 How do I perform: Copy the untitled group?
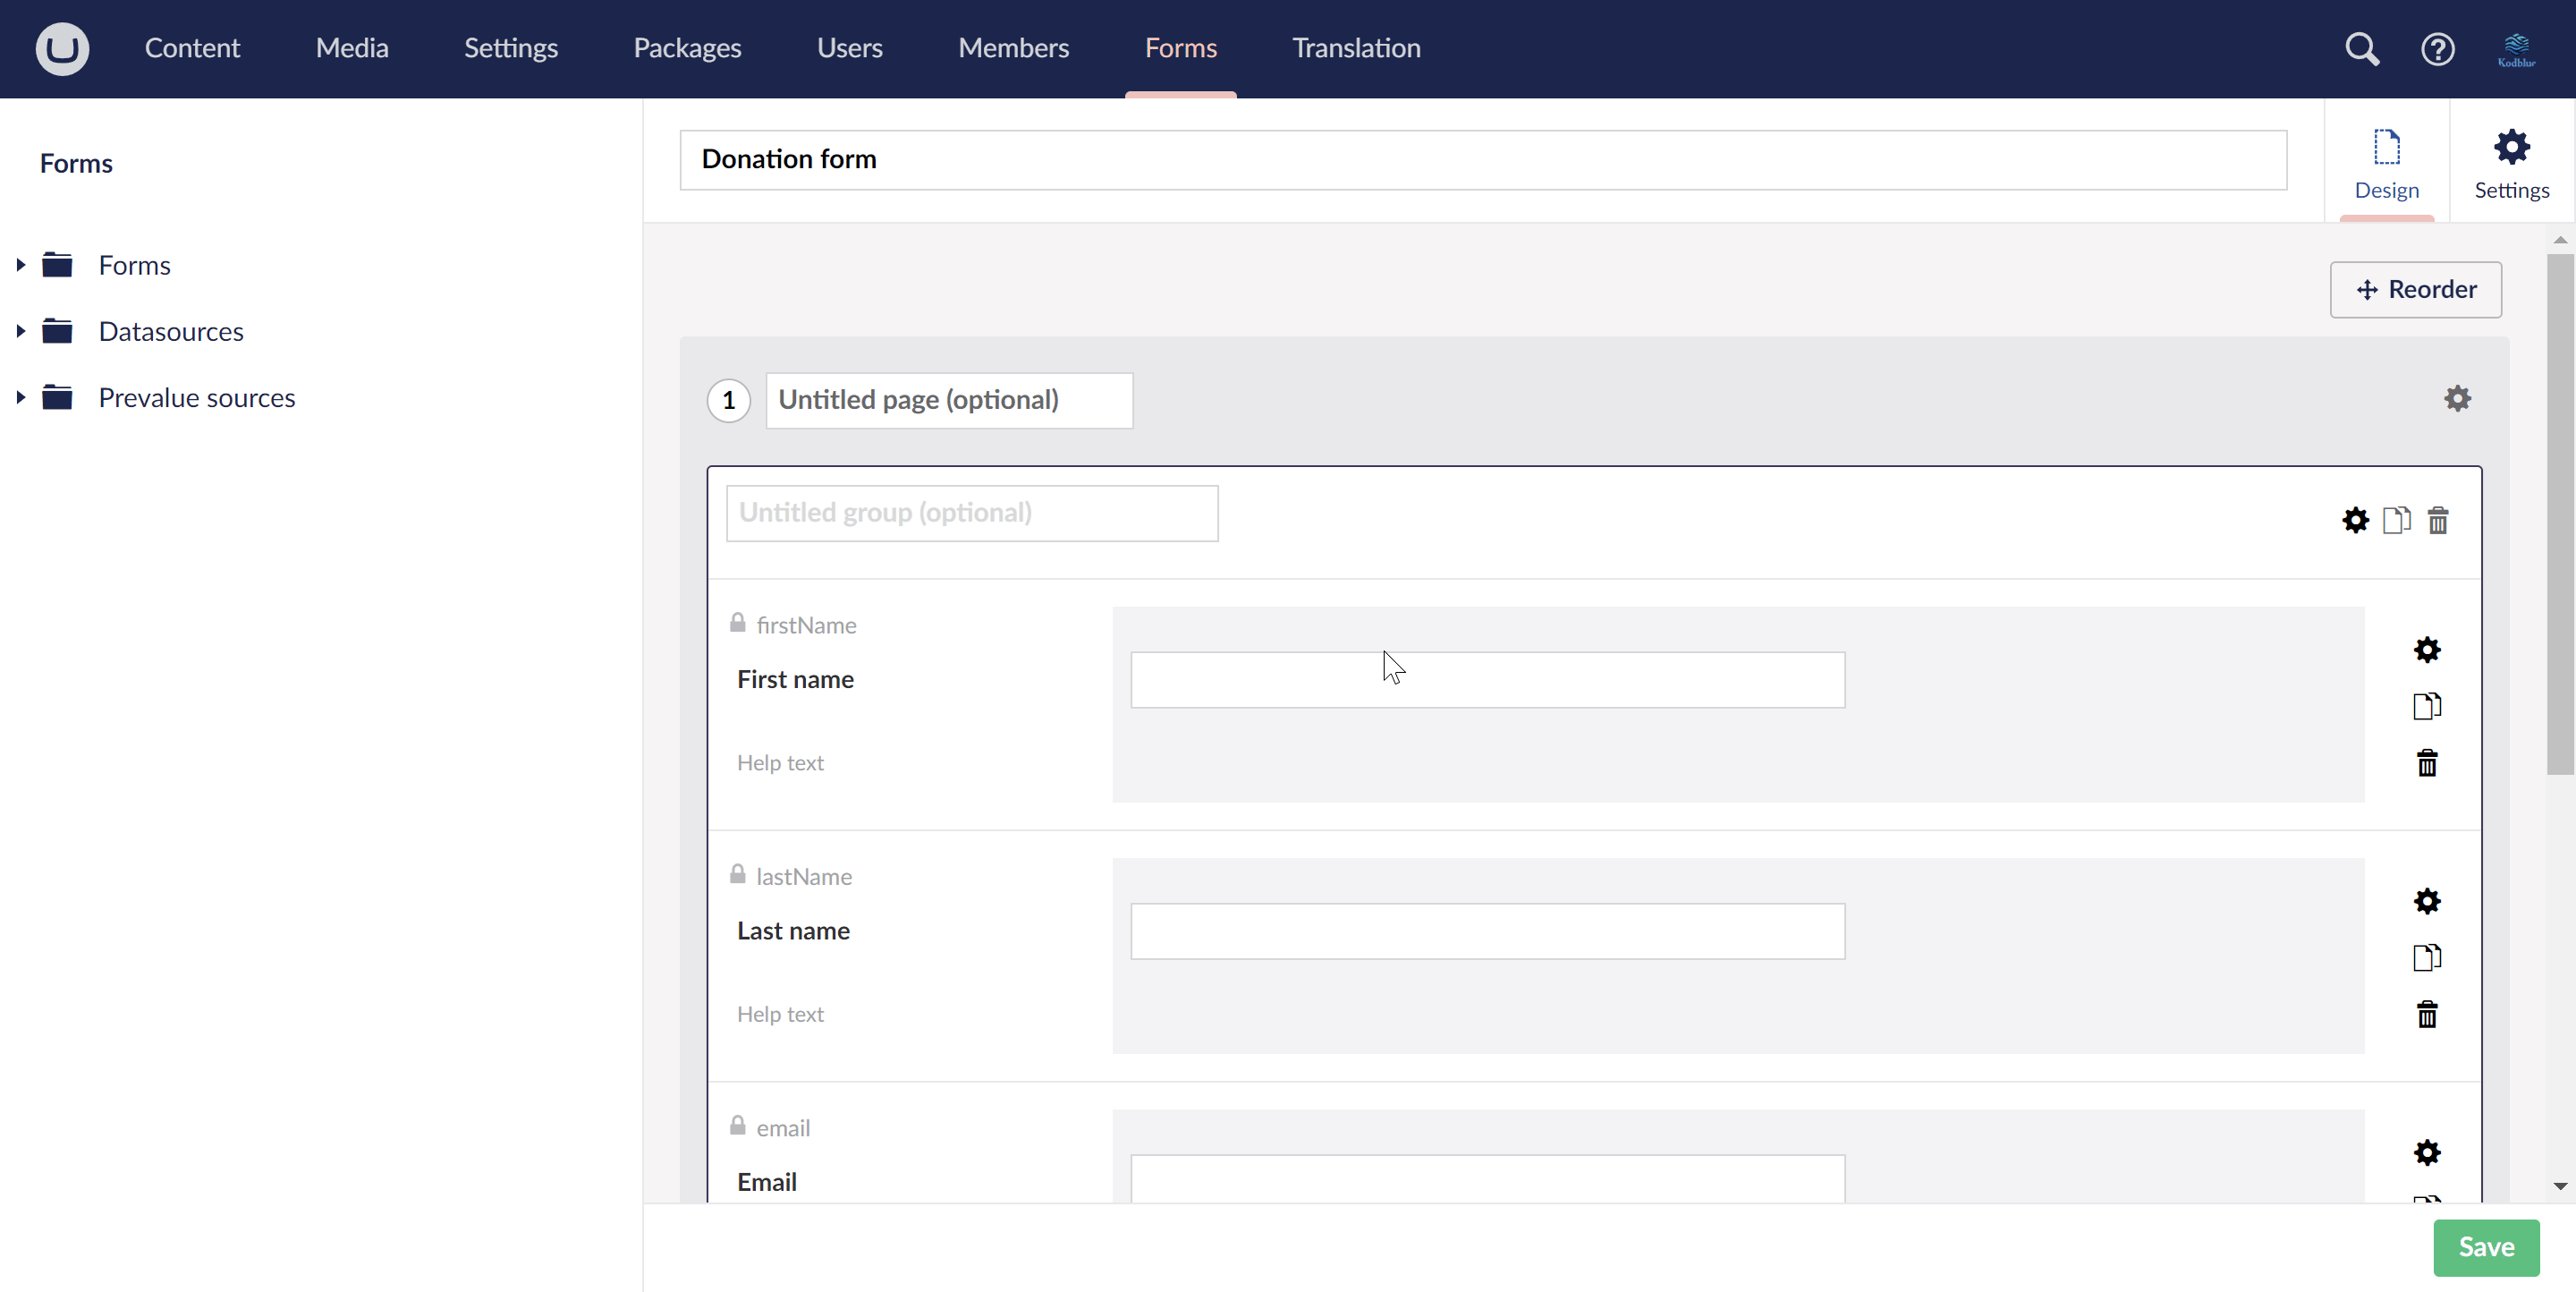click(x=2397, y=520)
